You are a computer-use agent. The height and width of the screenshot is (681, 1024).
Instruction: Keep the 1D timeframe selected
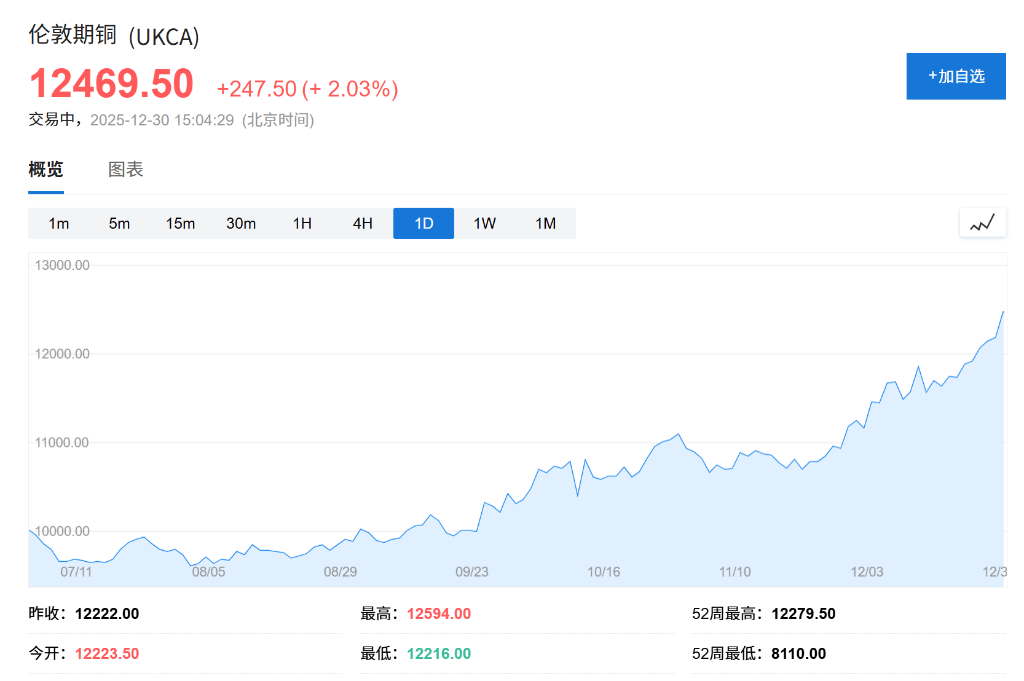[423, 223]
